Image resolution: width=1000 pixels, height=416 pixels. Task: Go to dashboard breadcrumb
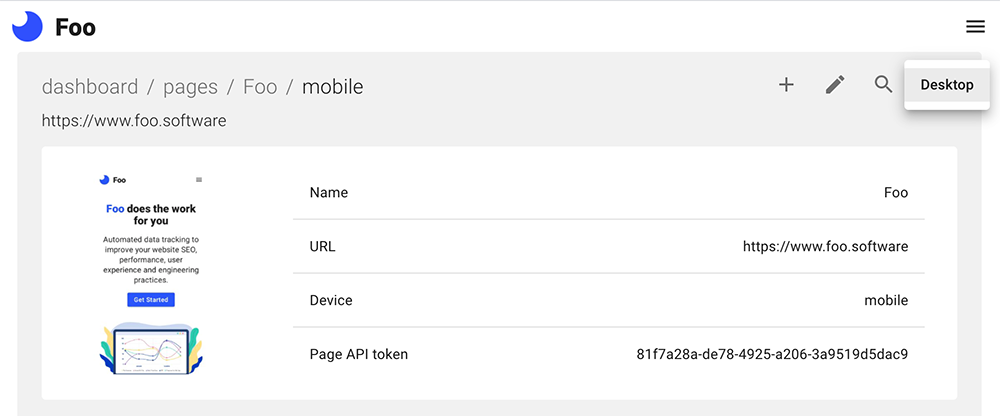pyautogui.click(x=90, y=86)
